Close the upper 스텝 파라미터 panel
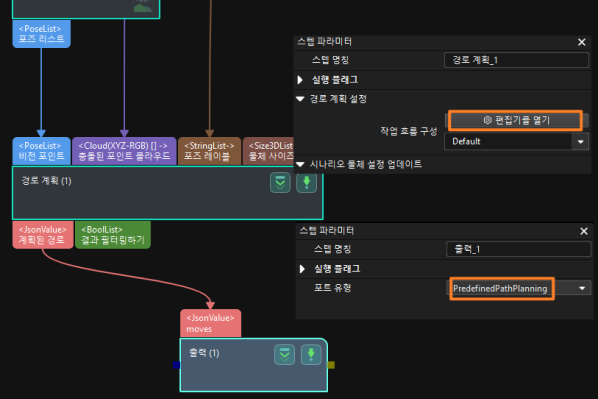The height and width of the screenshot is (399, 598). [582, 42]
